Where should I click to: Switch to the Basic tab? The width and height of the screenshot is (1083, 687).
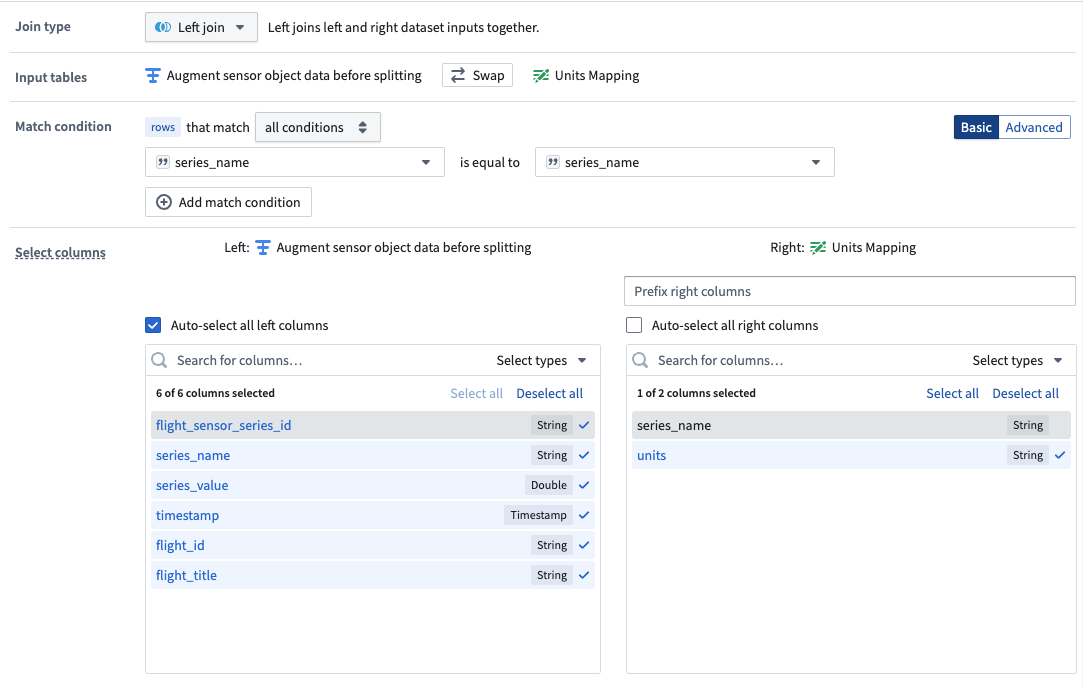(x=976, y=127)
